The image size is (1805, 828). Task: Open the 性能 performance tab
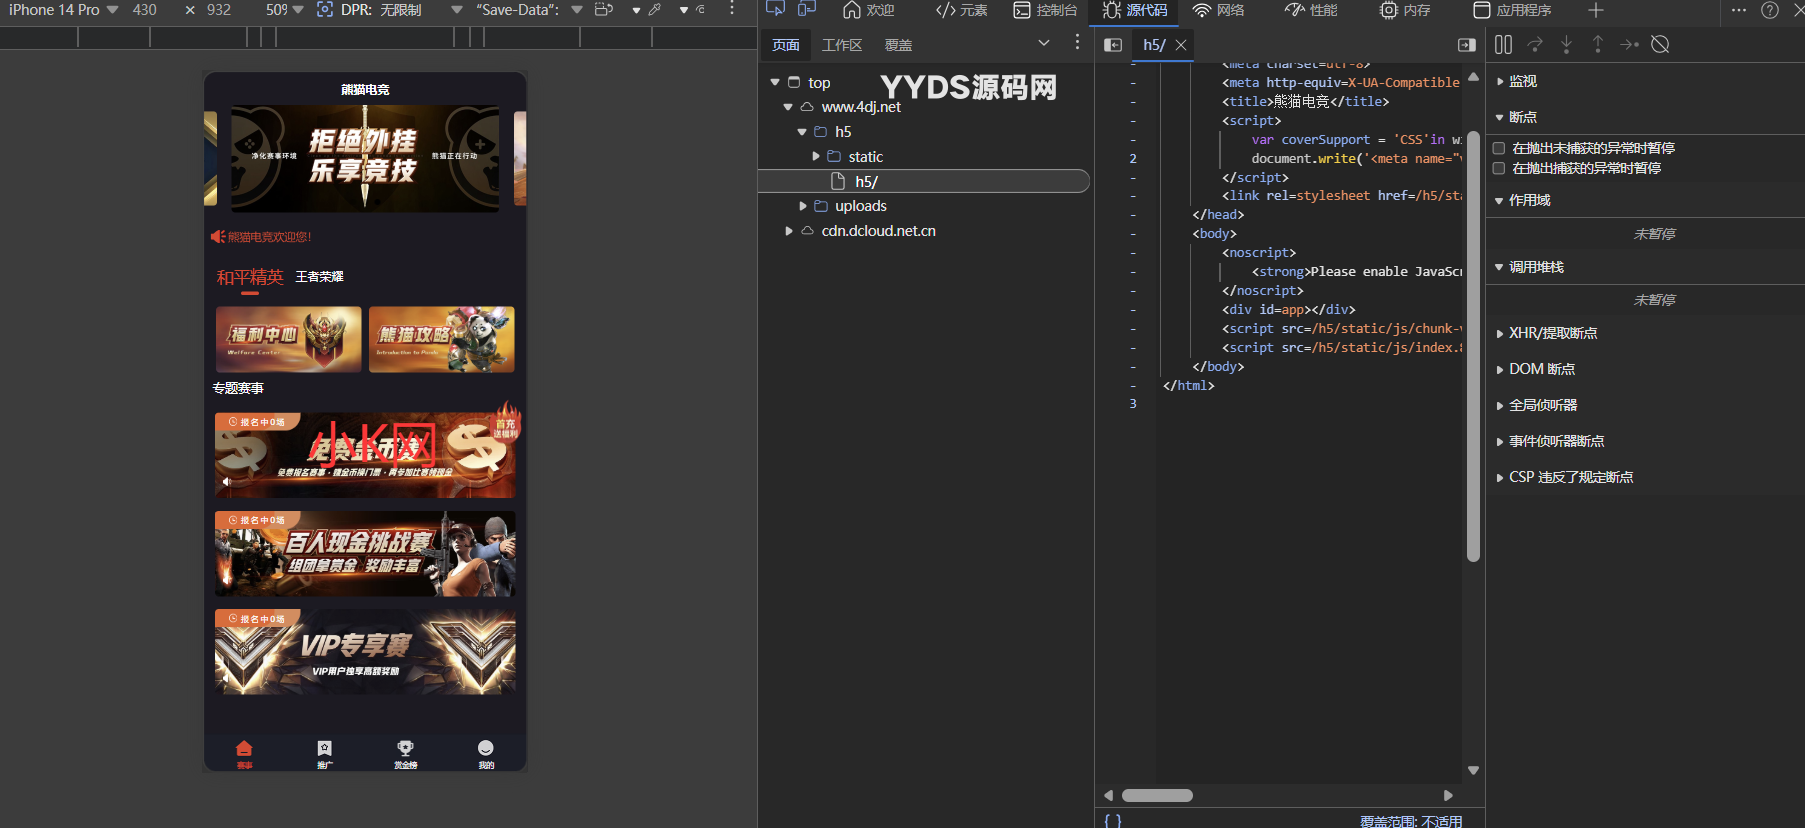1311,10
